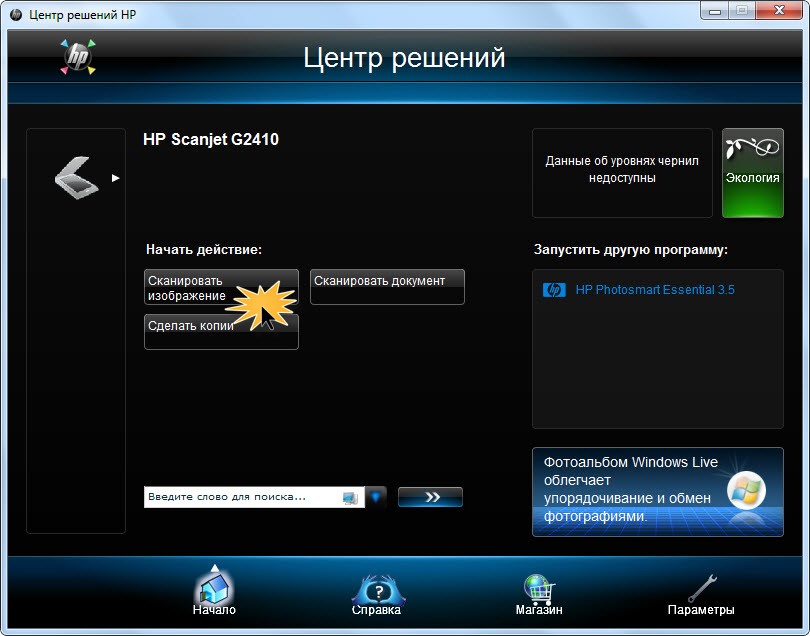
Task: Click Сканировать изображение button
Action: 221,287
